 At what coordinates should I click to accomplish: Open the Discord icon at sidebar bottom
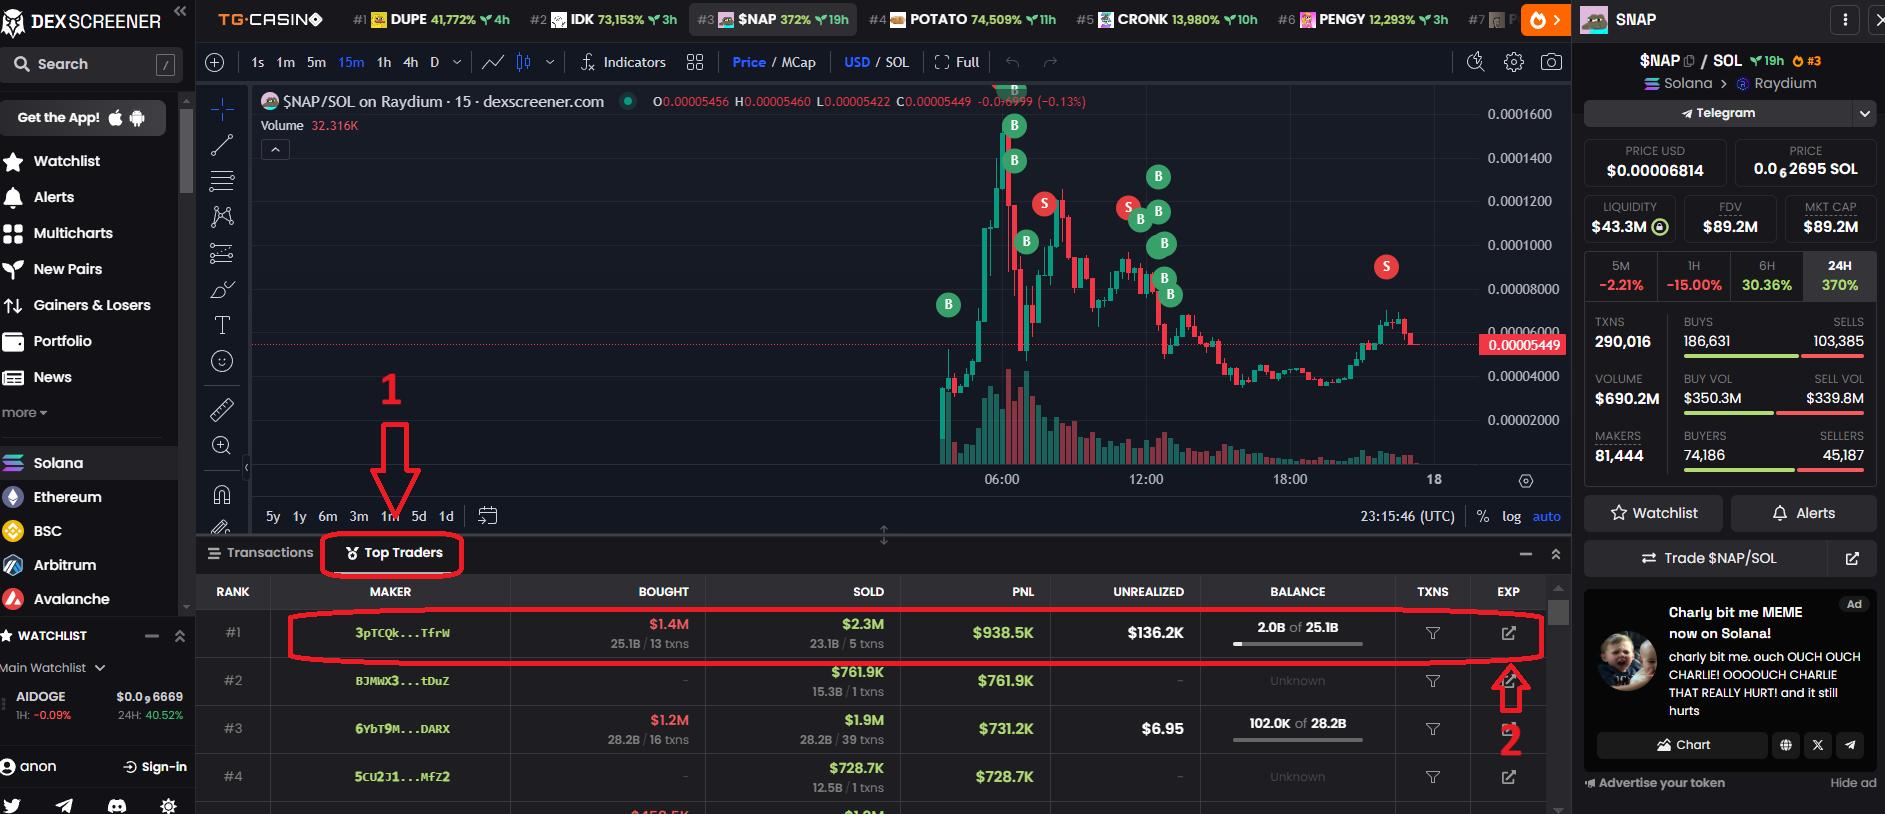pos(116,806)
